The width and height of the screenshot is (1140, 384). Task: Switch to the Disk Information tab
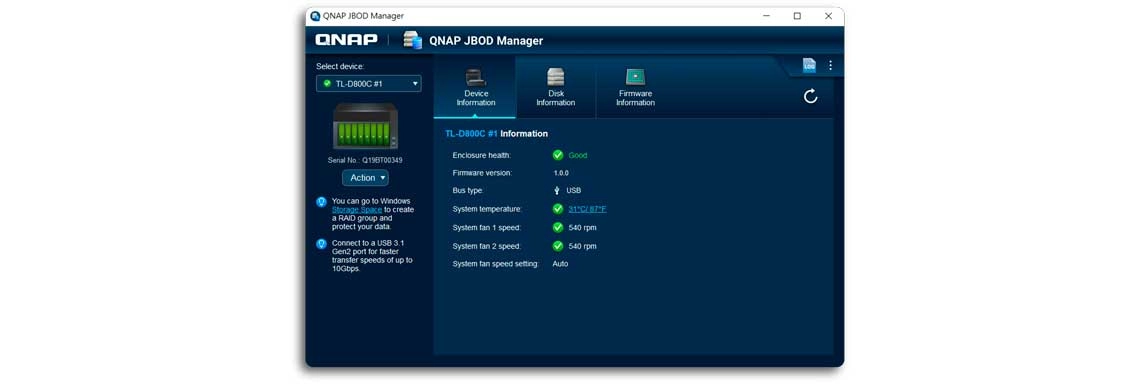(555, 88)
